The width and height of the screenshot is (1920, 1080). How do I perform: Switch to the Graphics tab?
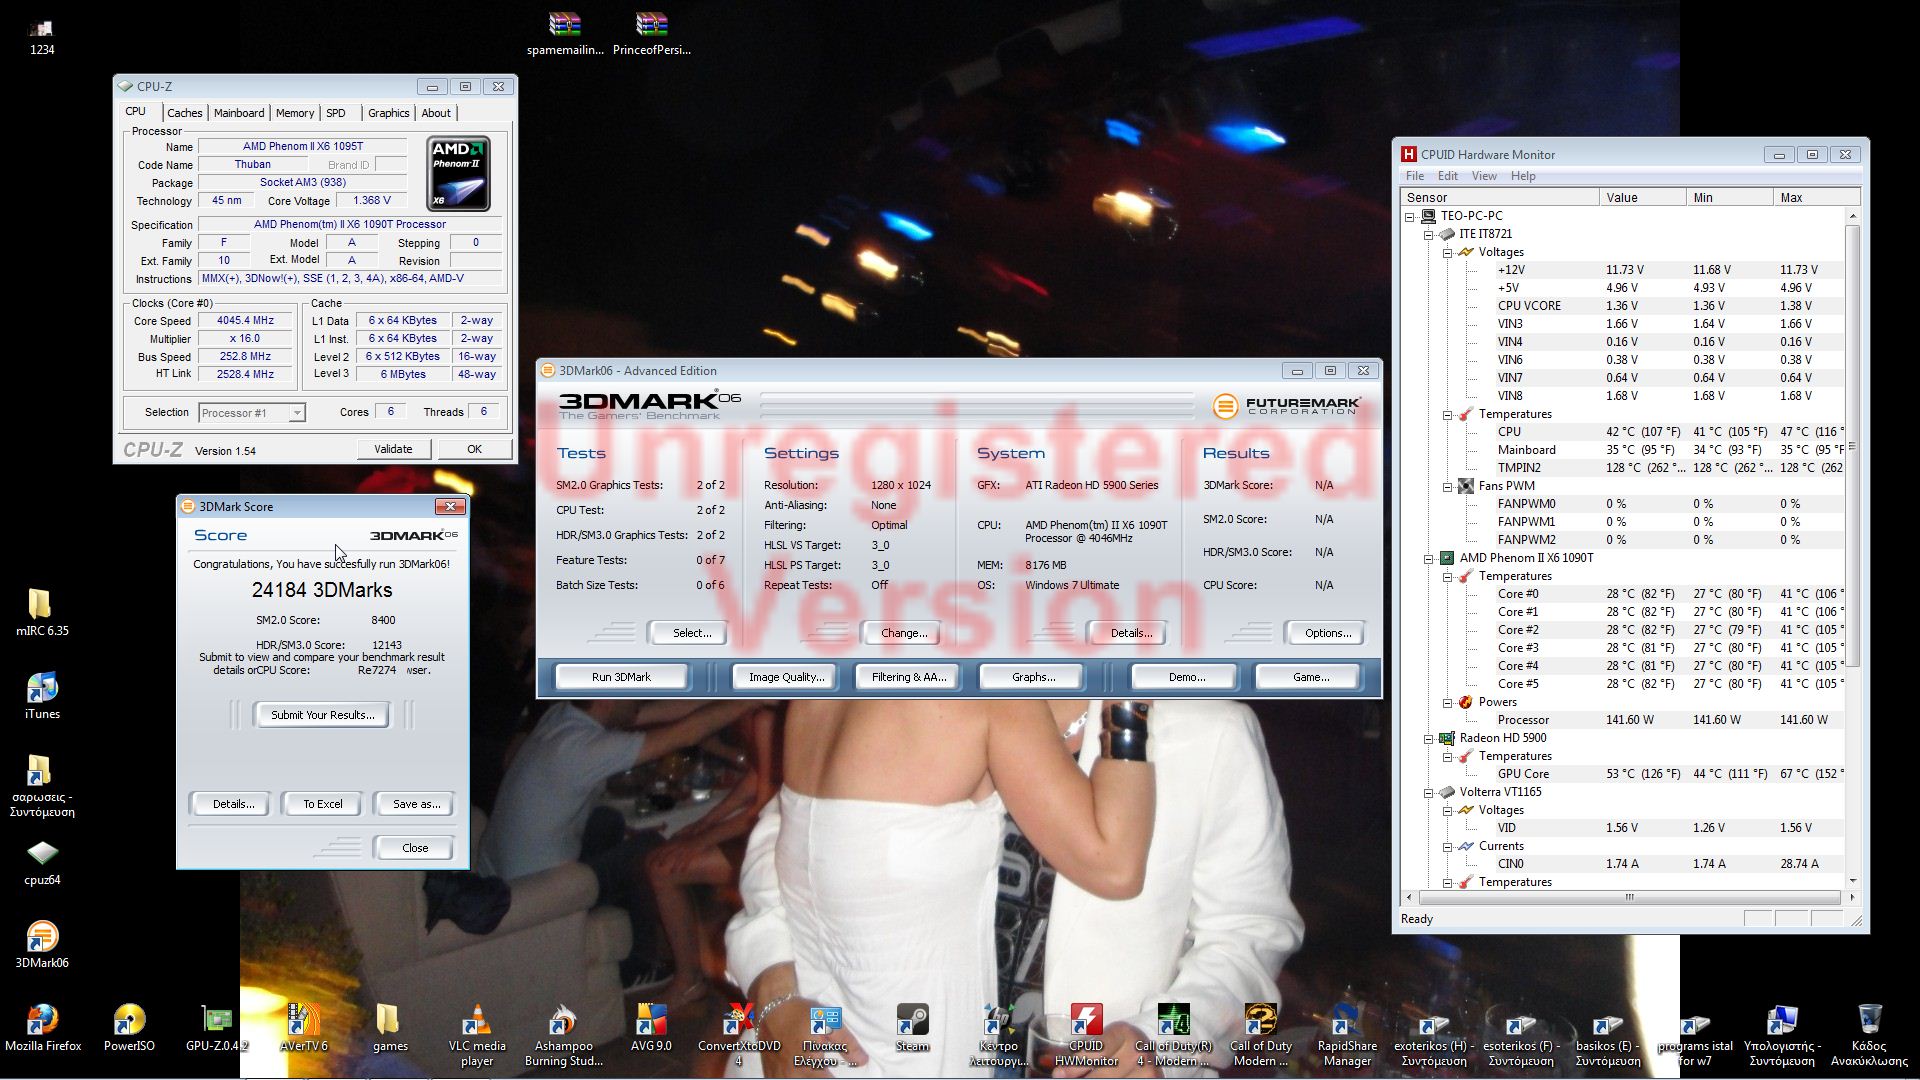(x=388, y=113)
